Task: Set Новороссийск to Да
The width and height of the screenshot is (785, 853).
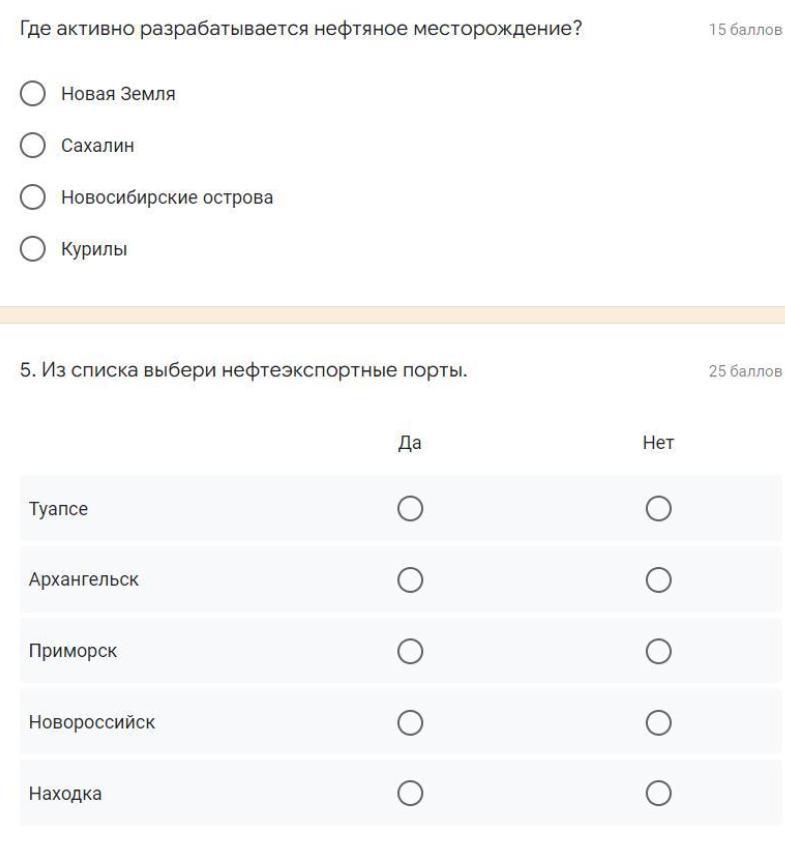Action: (409, 722)
